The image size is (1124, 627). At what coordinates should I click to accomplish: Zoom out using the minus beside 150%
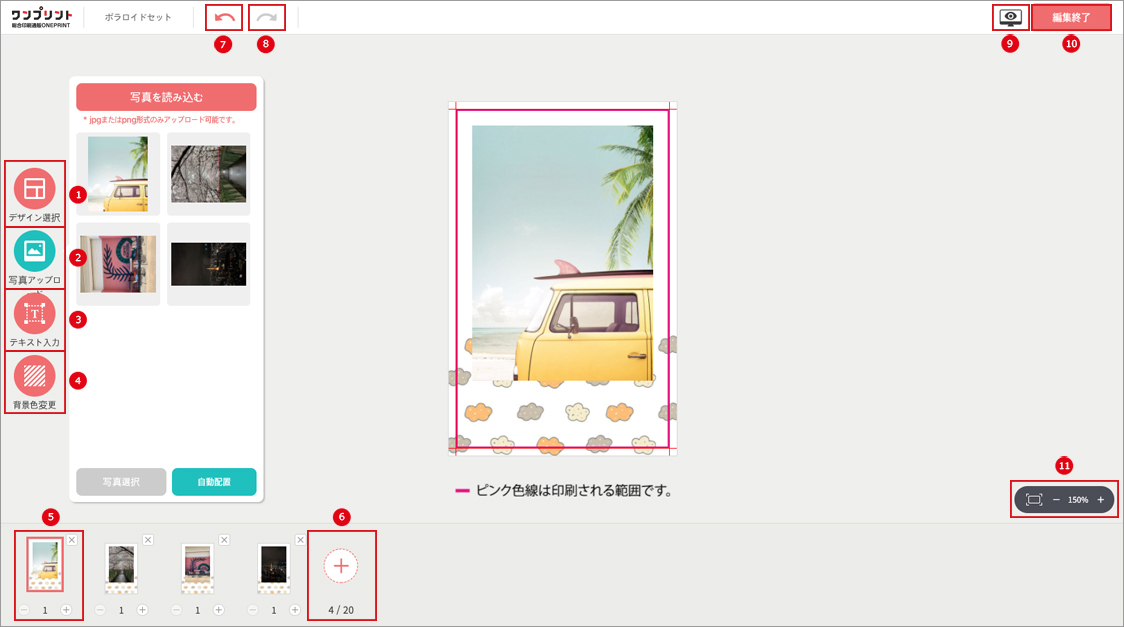point(1056,499)
